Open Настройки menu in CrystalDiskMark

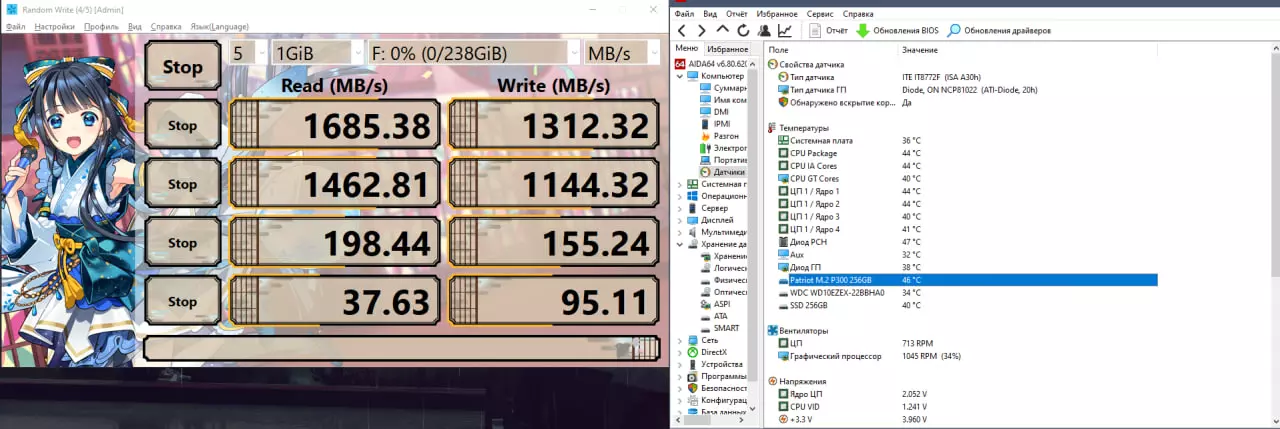coord(54,27)
